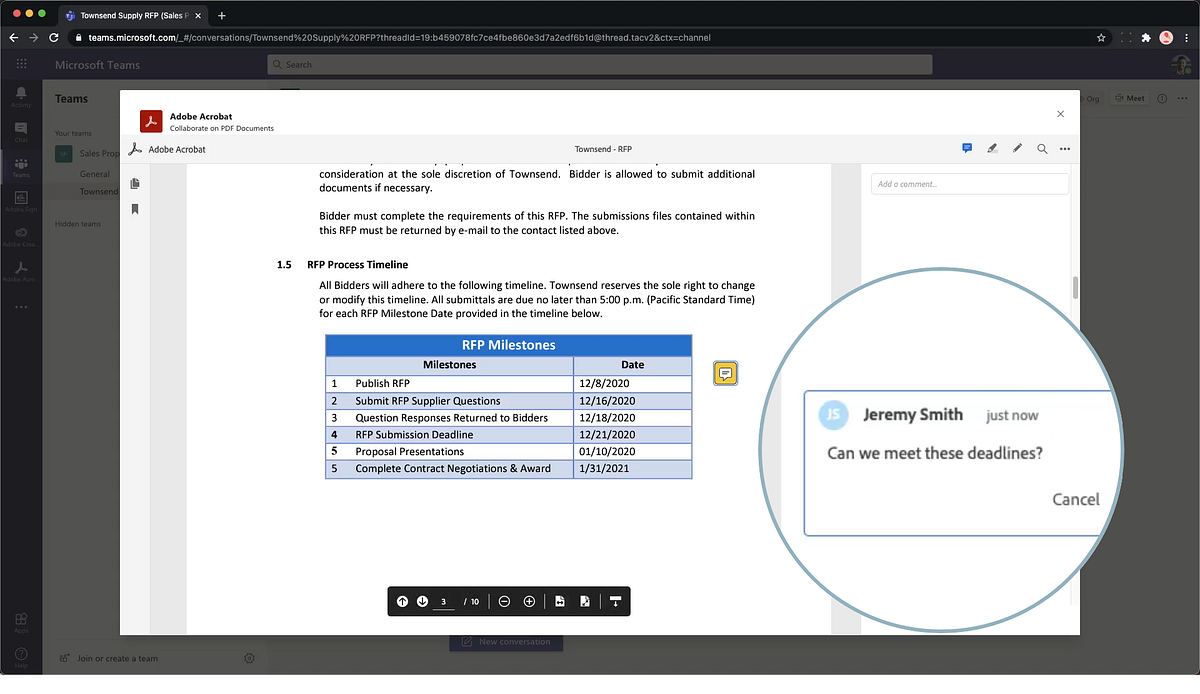Click the browser back arrow
Viewport: 1200px width, 694px height.
[14, 37]
